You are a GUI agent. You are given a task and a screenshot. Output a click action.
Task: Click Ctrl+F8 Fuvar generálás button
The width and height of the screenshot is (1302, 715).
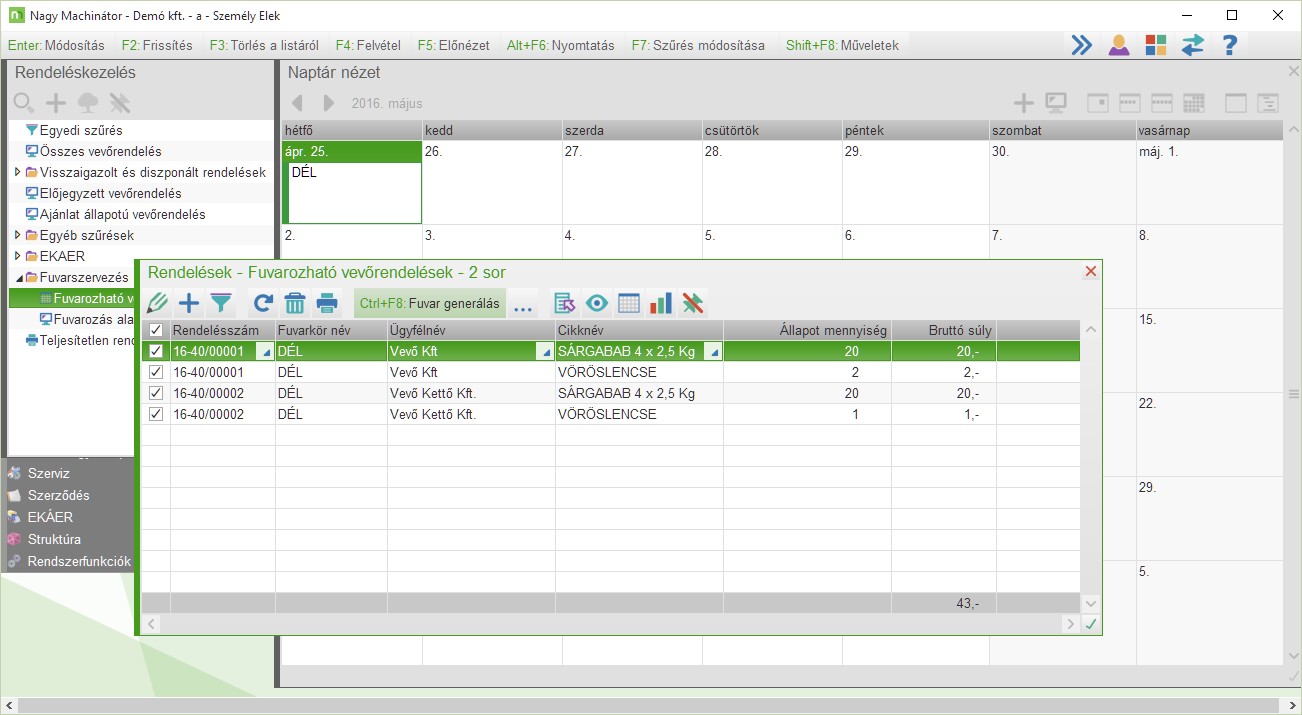[x=430, y=304]
